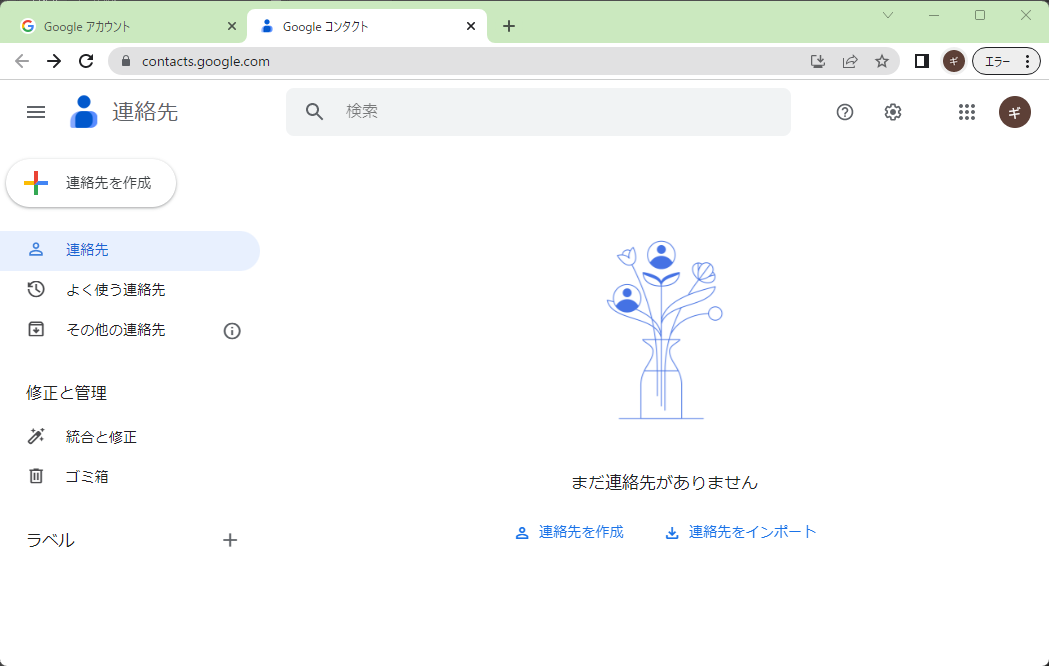Click the flower vase illustration
Viewport: 1049px width, 666px height.
tap(664, 330)
